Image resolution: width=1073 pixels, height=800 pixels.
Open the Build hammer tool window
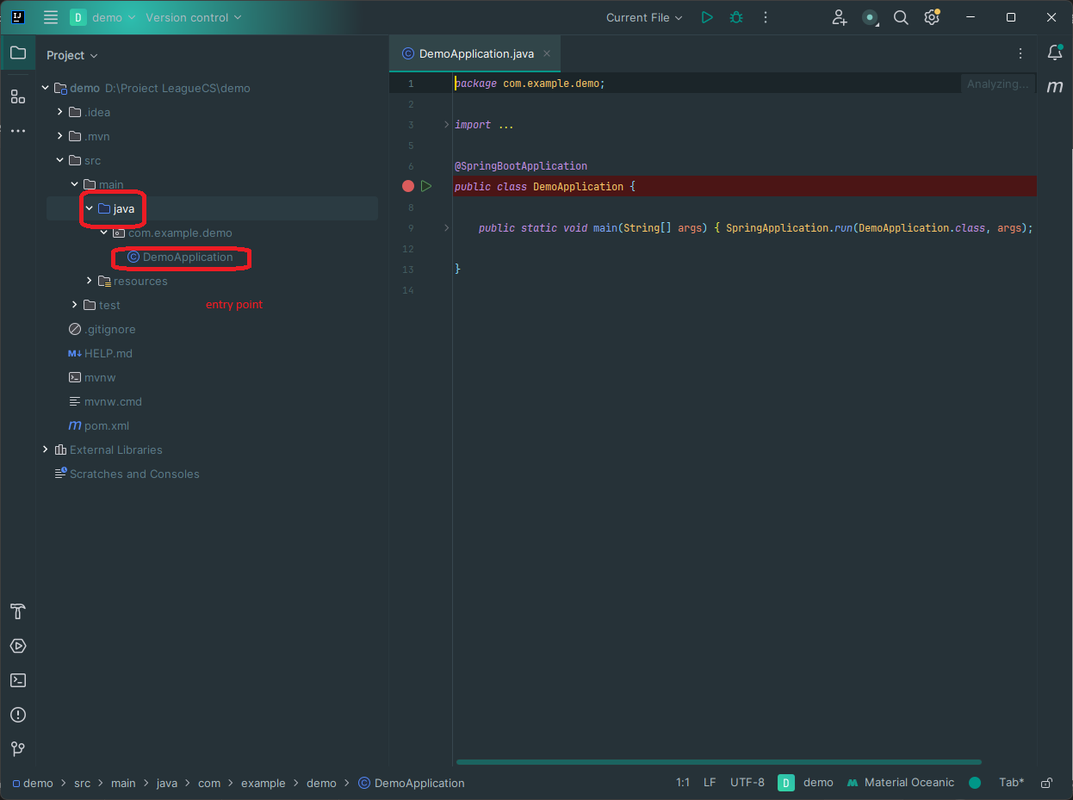coord(18,611)
